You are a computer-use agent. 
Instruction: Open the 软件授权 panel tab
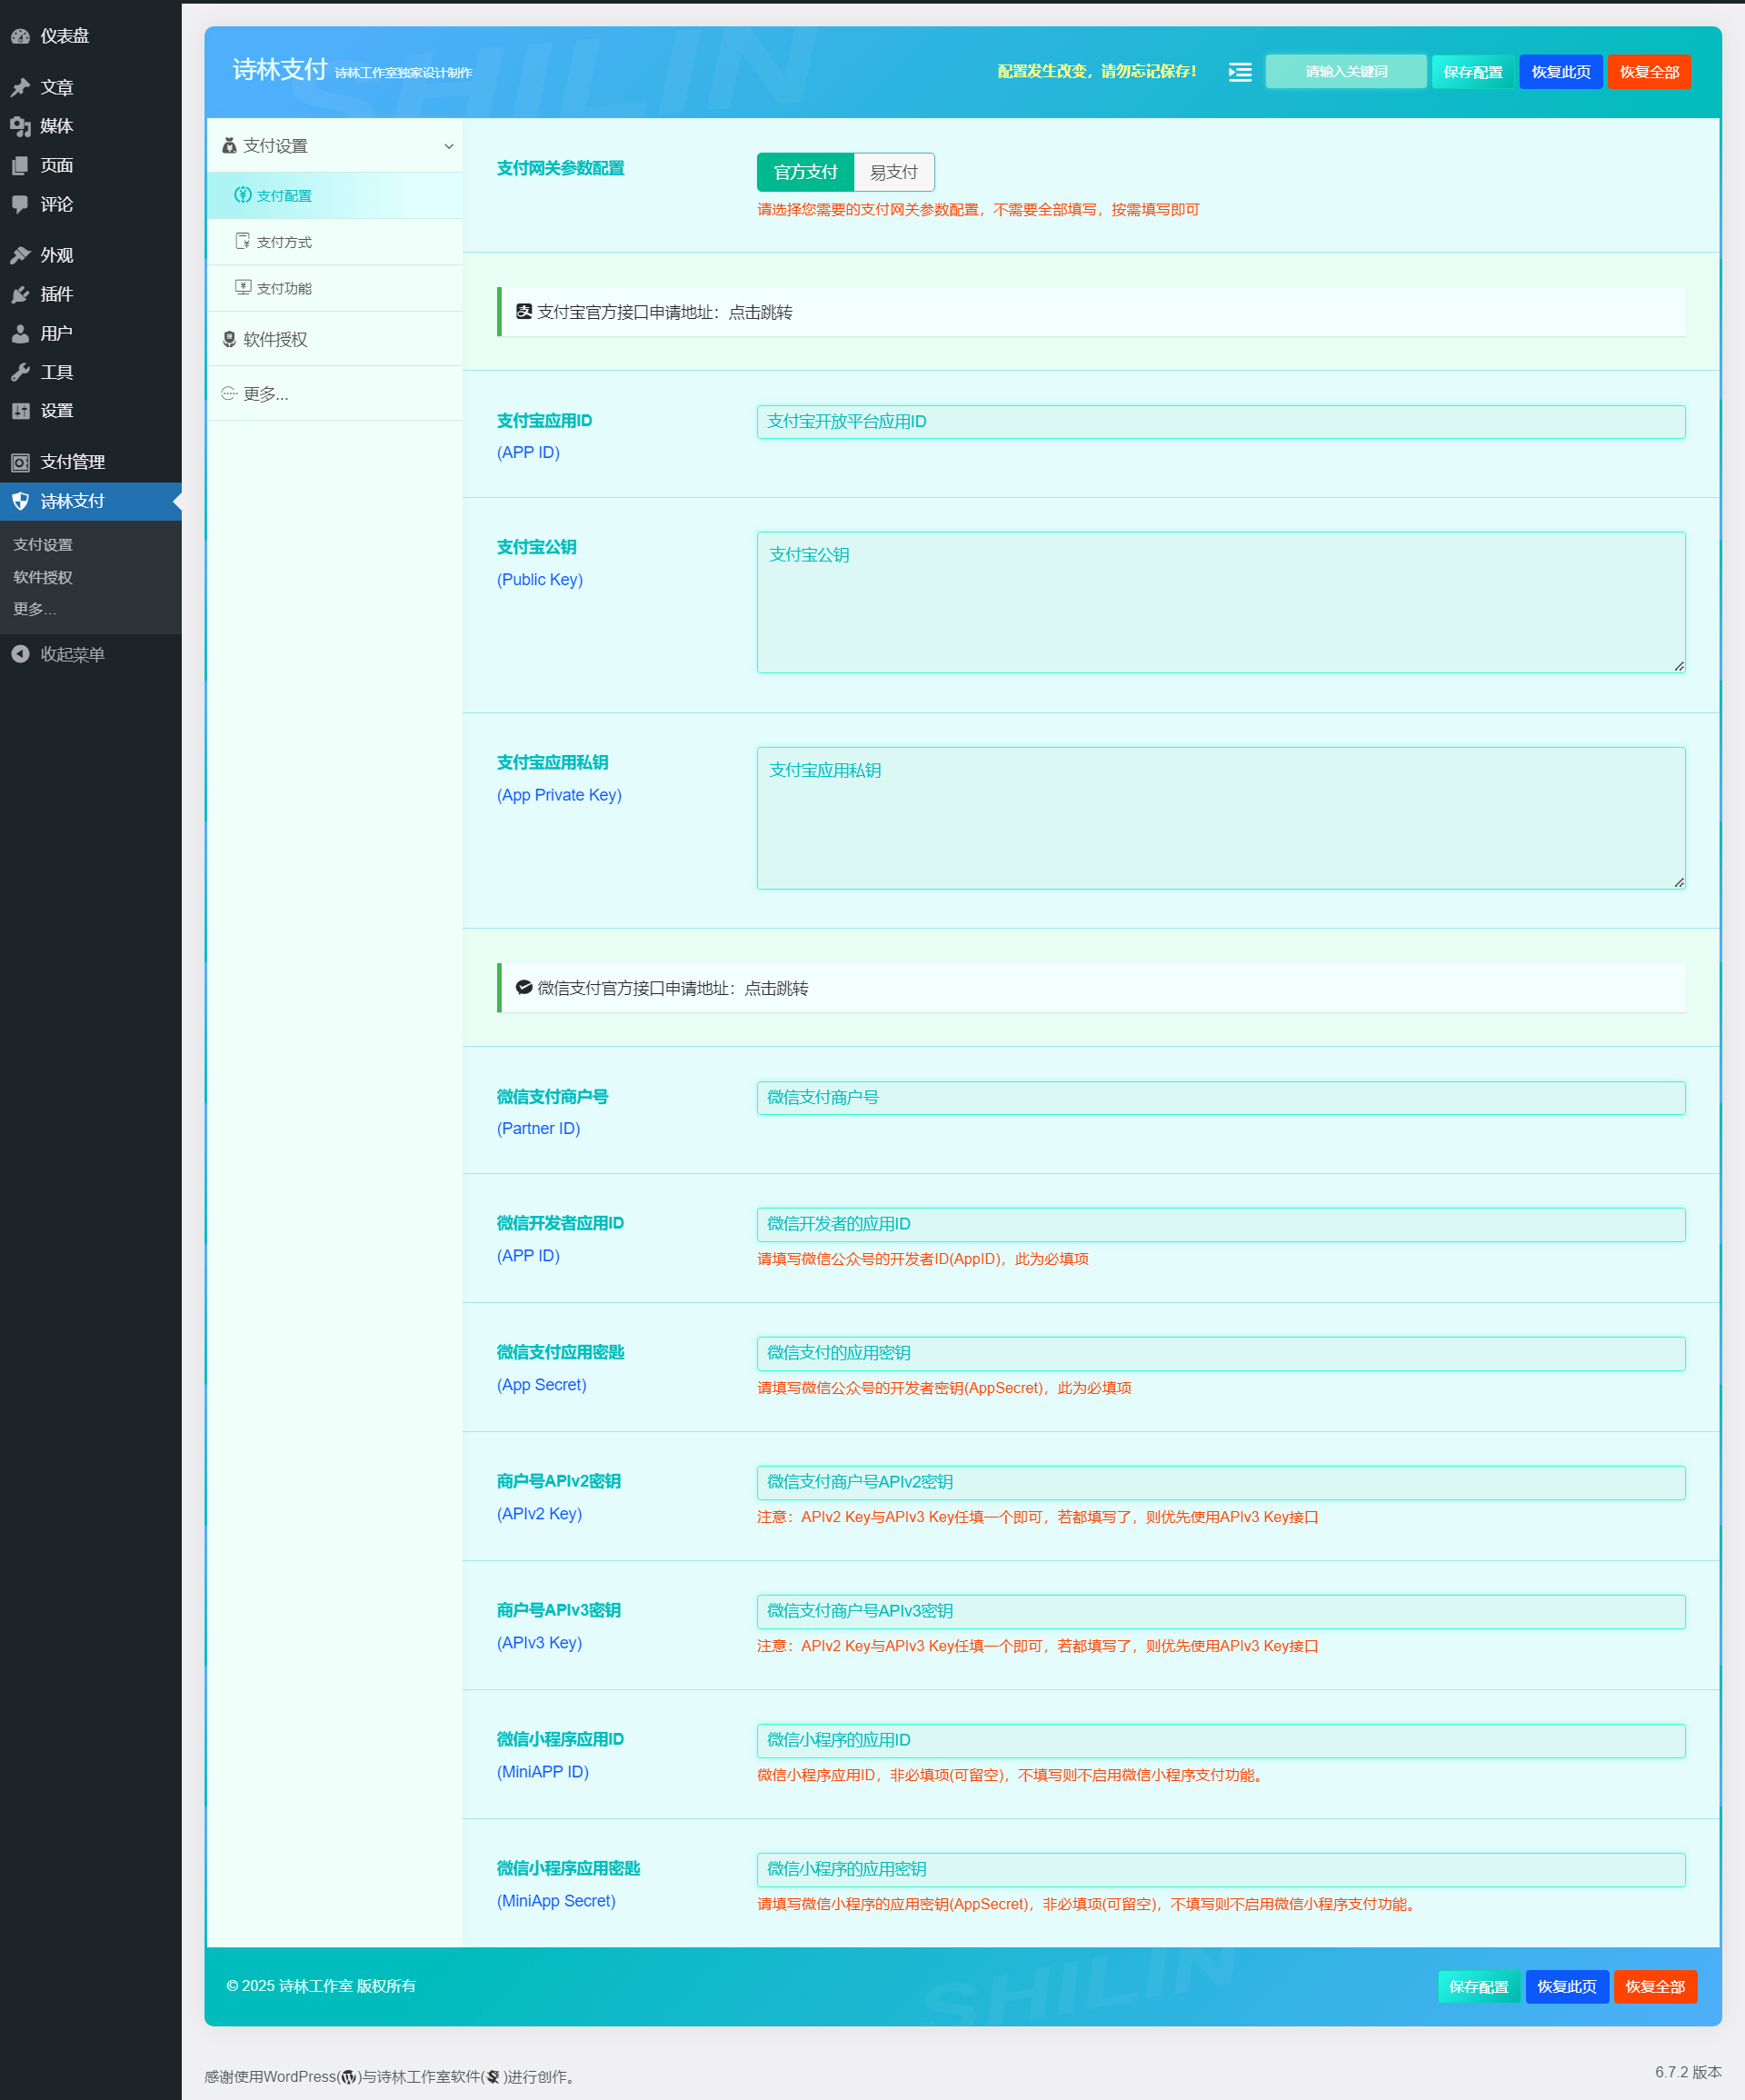pyautogui.click(x=335, y=339)
